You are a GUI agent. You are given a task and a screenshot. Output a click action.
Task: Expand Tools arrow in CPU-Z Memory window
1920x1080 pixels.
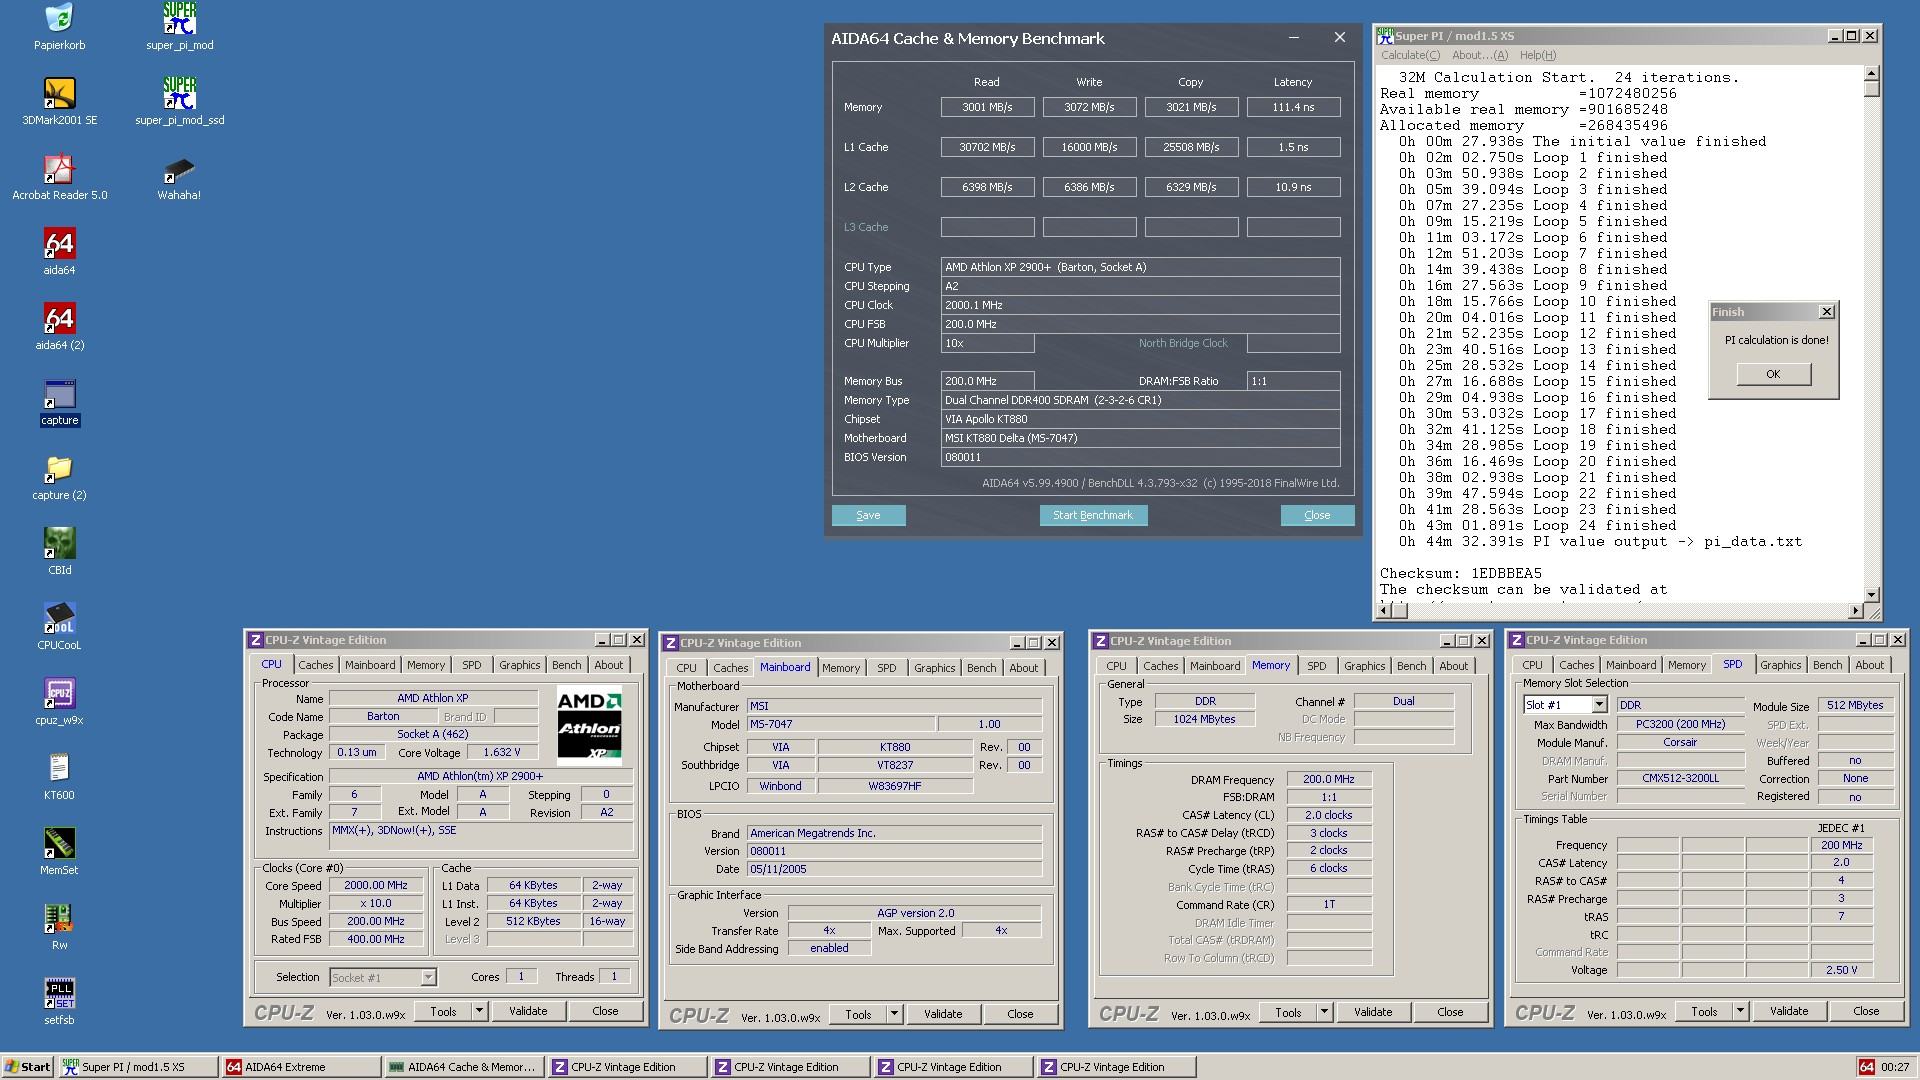(x=1324, y=1012)
